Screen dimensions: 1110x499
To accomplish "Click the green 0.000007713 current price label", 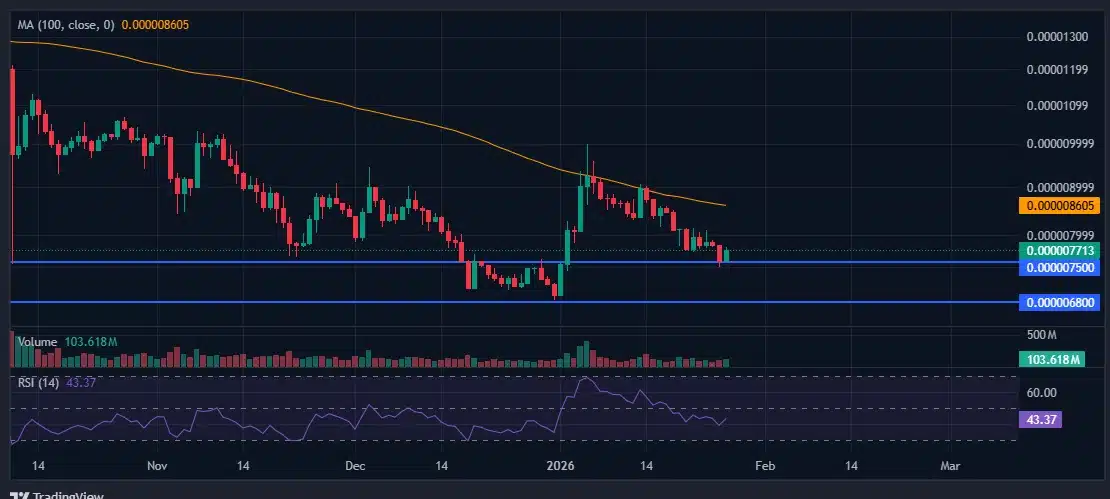I will tap(1058, 251).
